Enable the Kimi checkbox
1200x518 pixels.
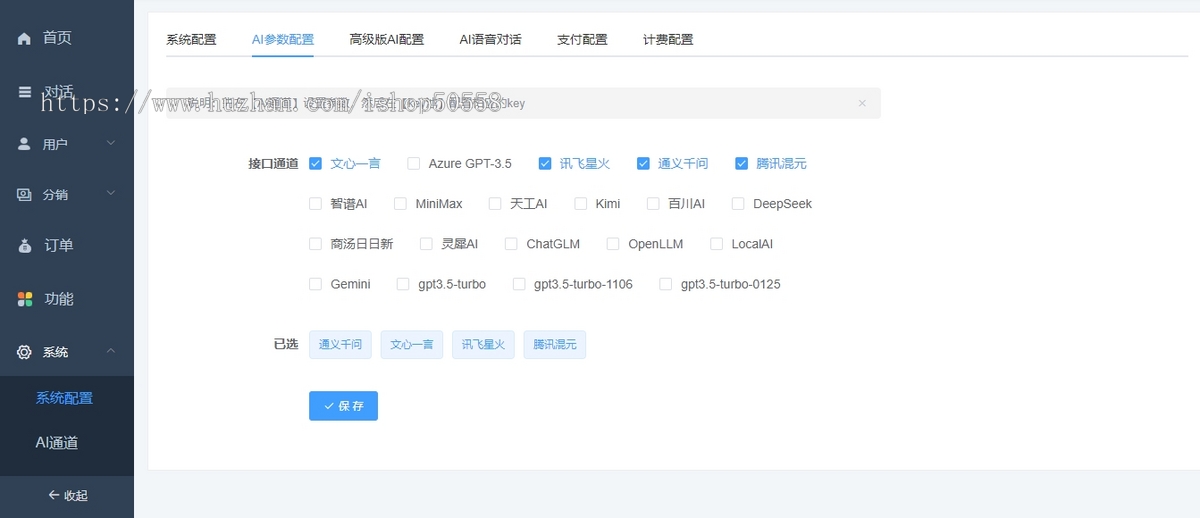(581, 203)
